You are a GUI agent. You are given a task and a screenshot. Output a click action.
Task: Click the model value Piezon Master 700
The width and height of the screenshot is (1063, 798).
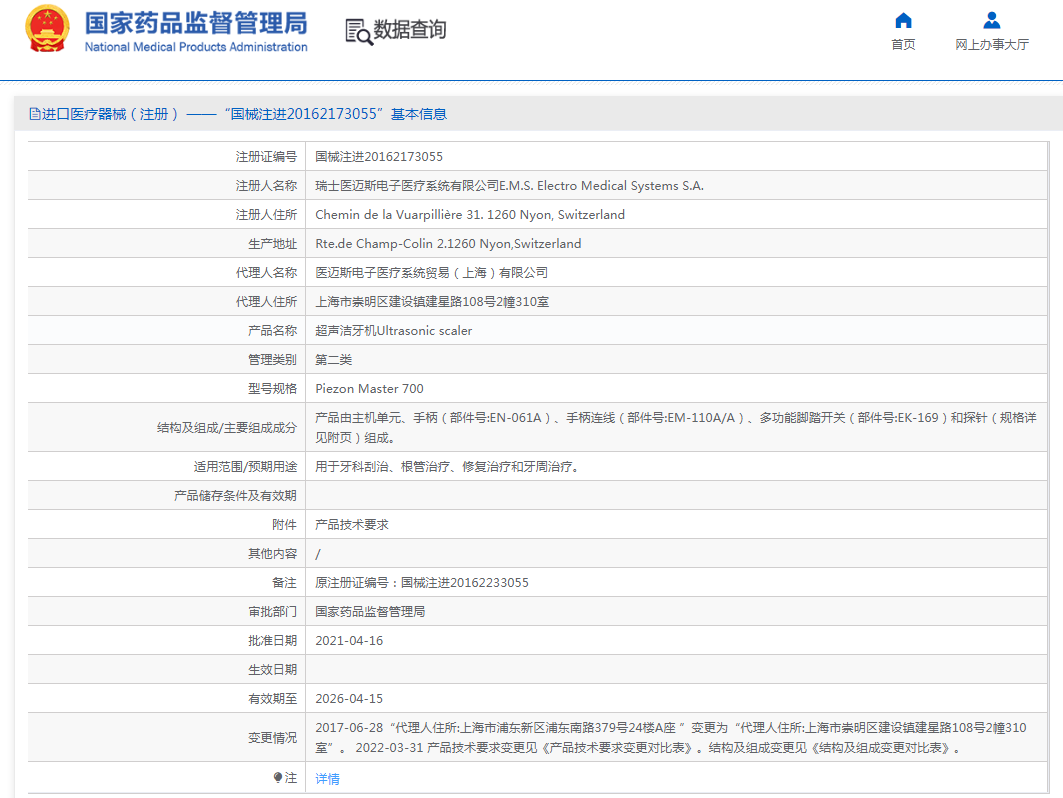(369, 389)
